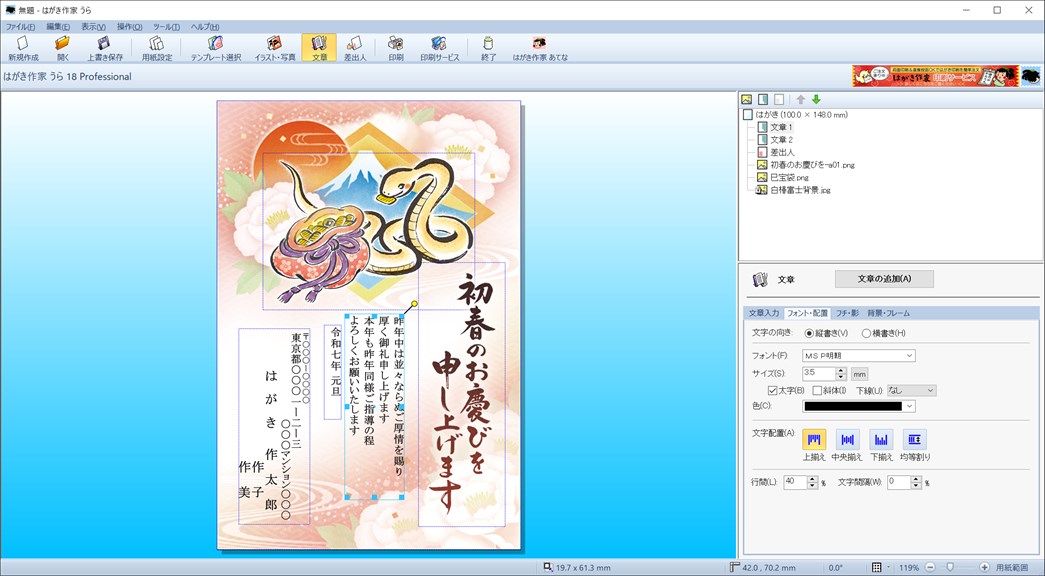Open the 用紙設定 paper settings icon
This screenshot has width=1045, height=576.
[157, 48]
